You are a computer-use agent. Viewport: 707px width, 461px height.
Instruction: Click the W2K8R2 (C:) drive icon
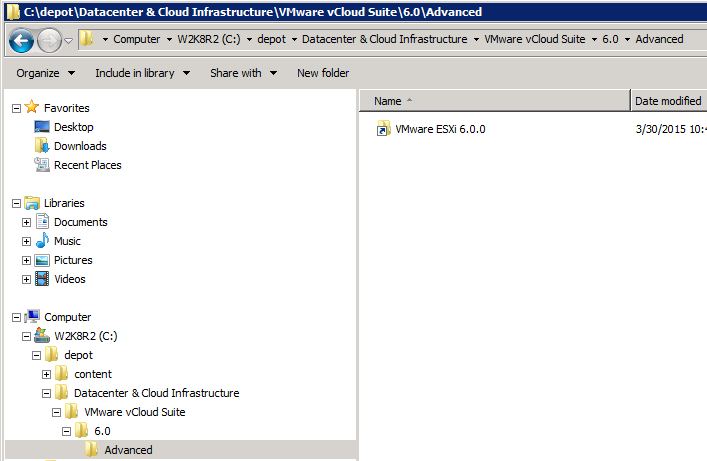42,336
